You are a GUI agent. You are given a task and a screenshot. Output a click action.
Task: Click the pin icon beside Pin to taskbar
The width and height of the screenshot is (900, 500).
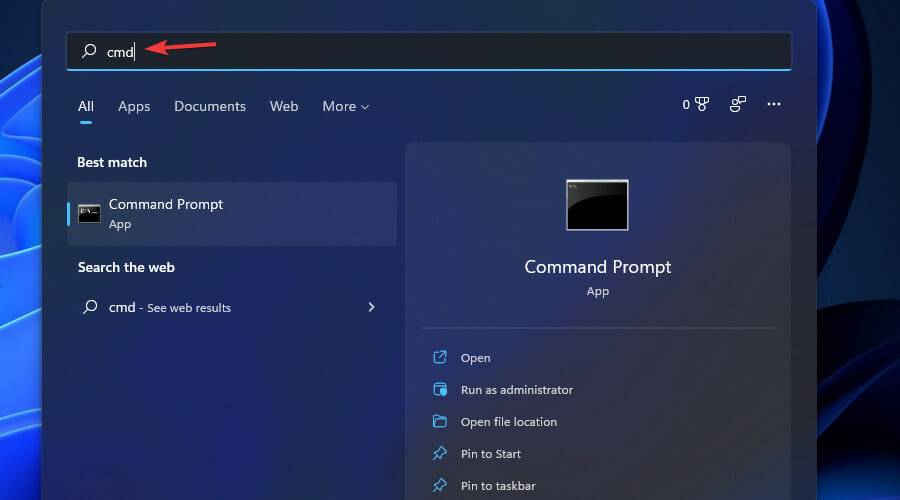(440, 485)
